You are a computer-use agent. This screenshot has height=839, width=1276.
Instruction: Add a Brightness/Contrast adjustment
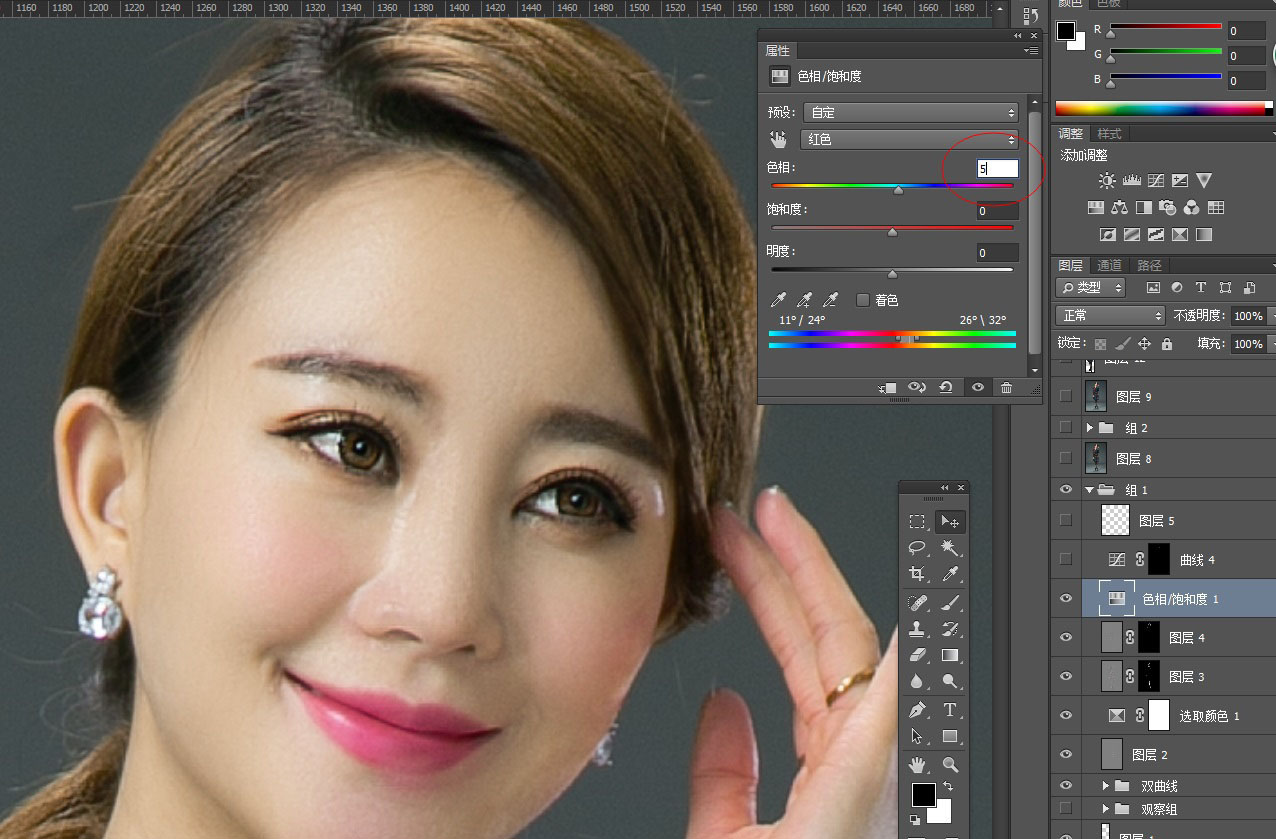(1107, 181)
